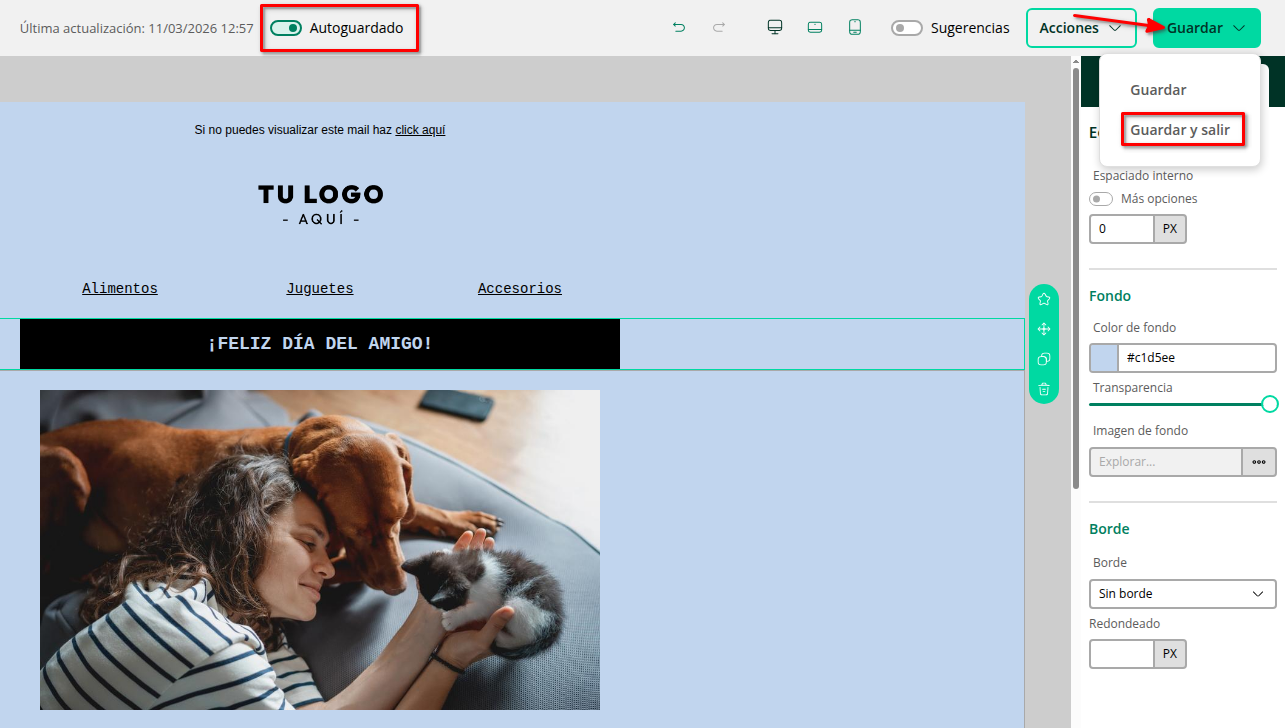Redo the last change
The width and height of the screenshot is (1285, 728).
[719, 27]
